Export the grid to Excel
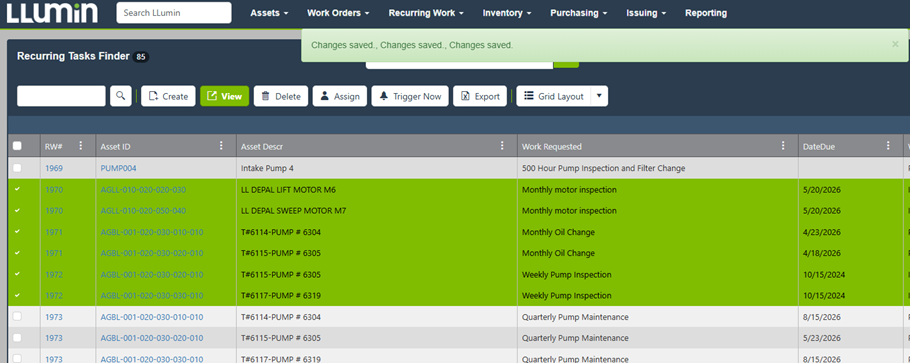The height and width of the screenshot is (363, 910). pos(480,96)
